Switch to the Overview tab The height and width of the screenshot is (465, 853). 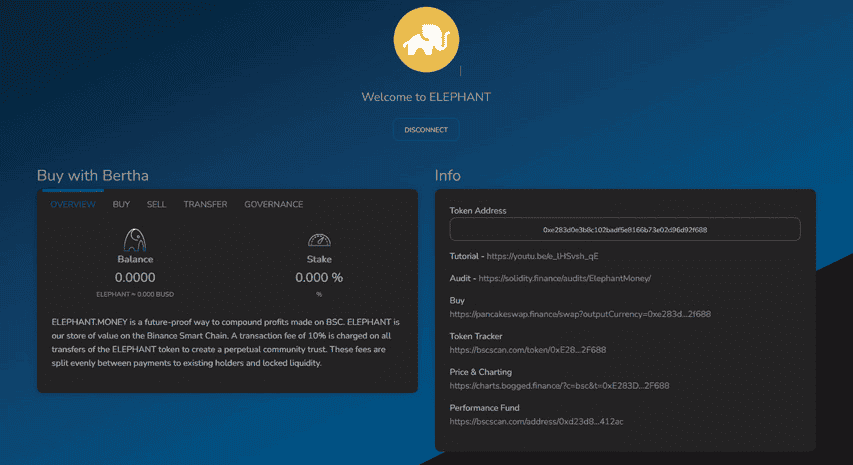pos(73,204)
